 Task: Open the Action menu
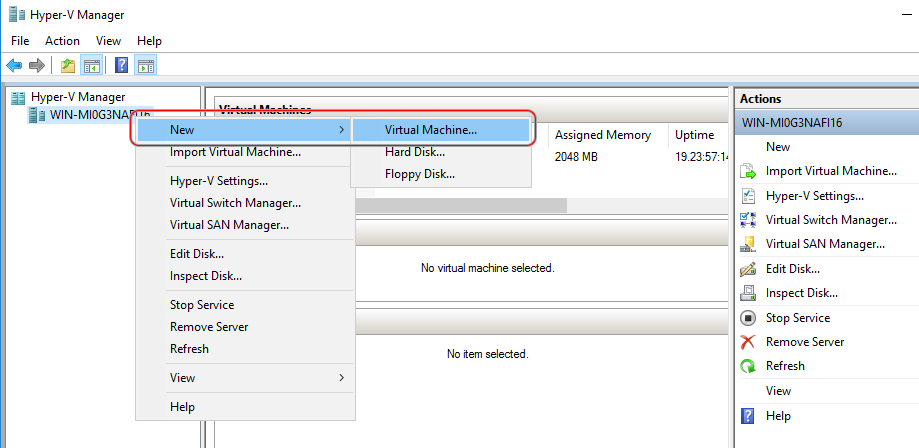(63, 41)
